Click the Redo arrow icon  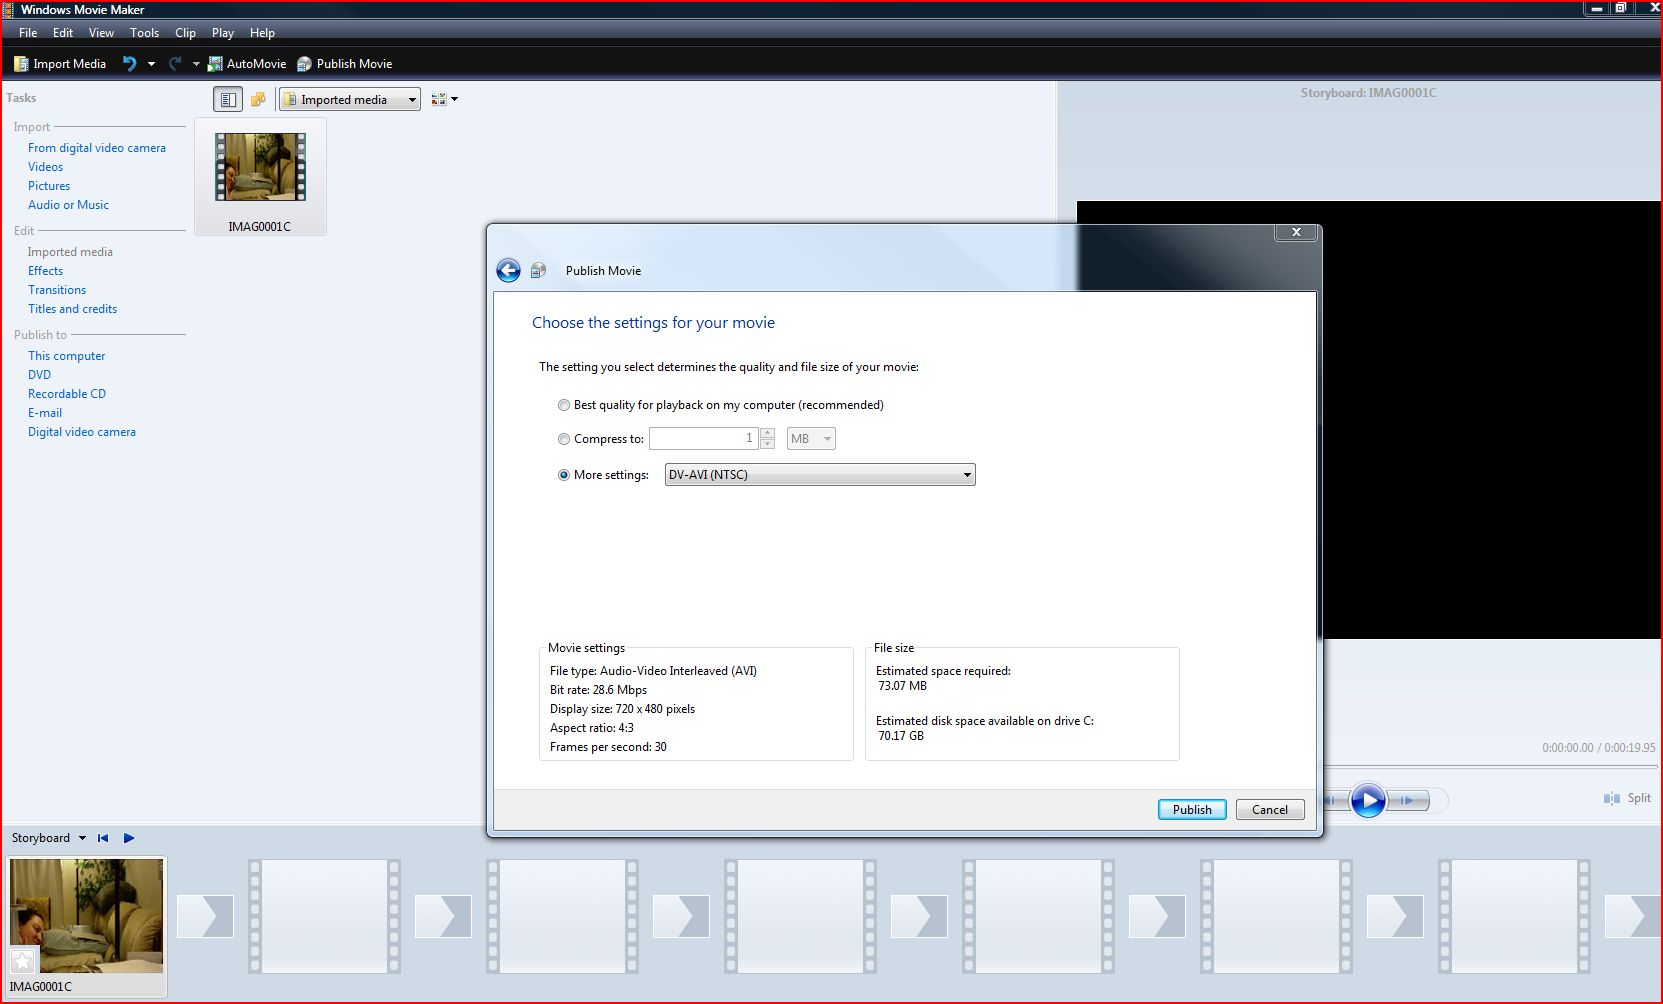pos(175,64)
